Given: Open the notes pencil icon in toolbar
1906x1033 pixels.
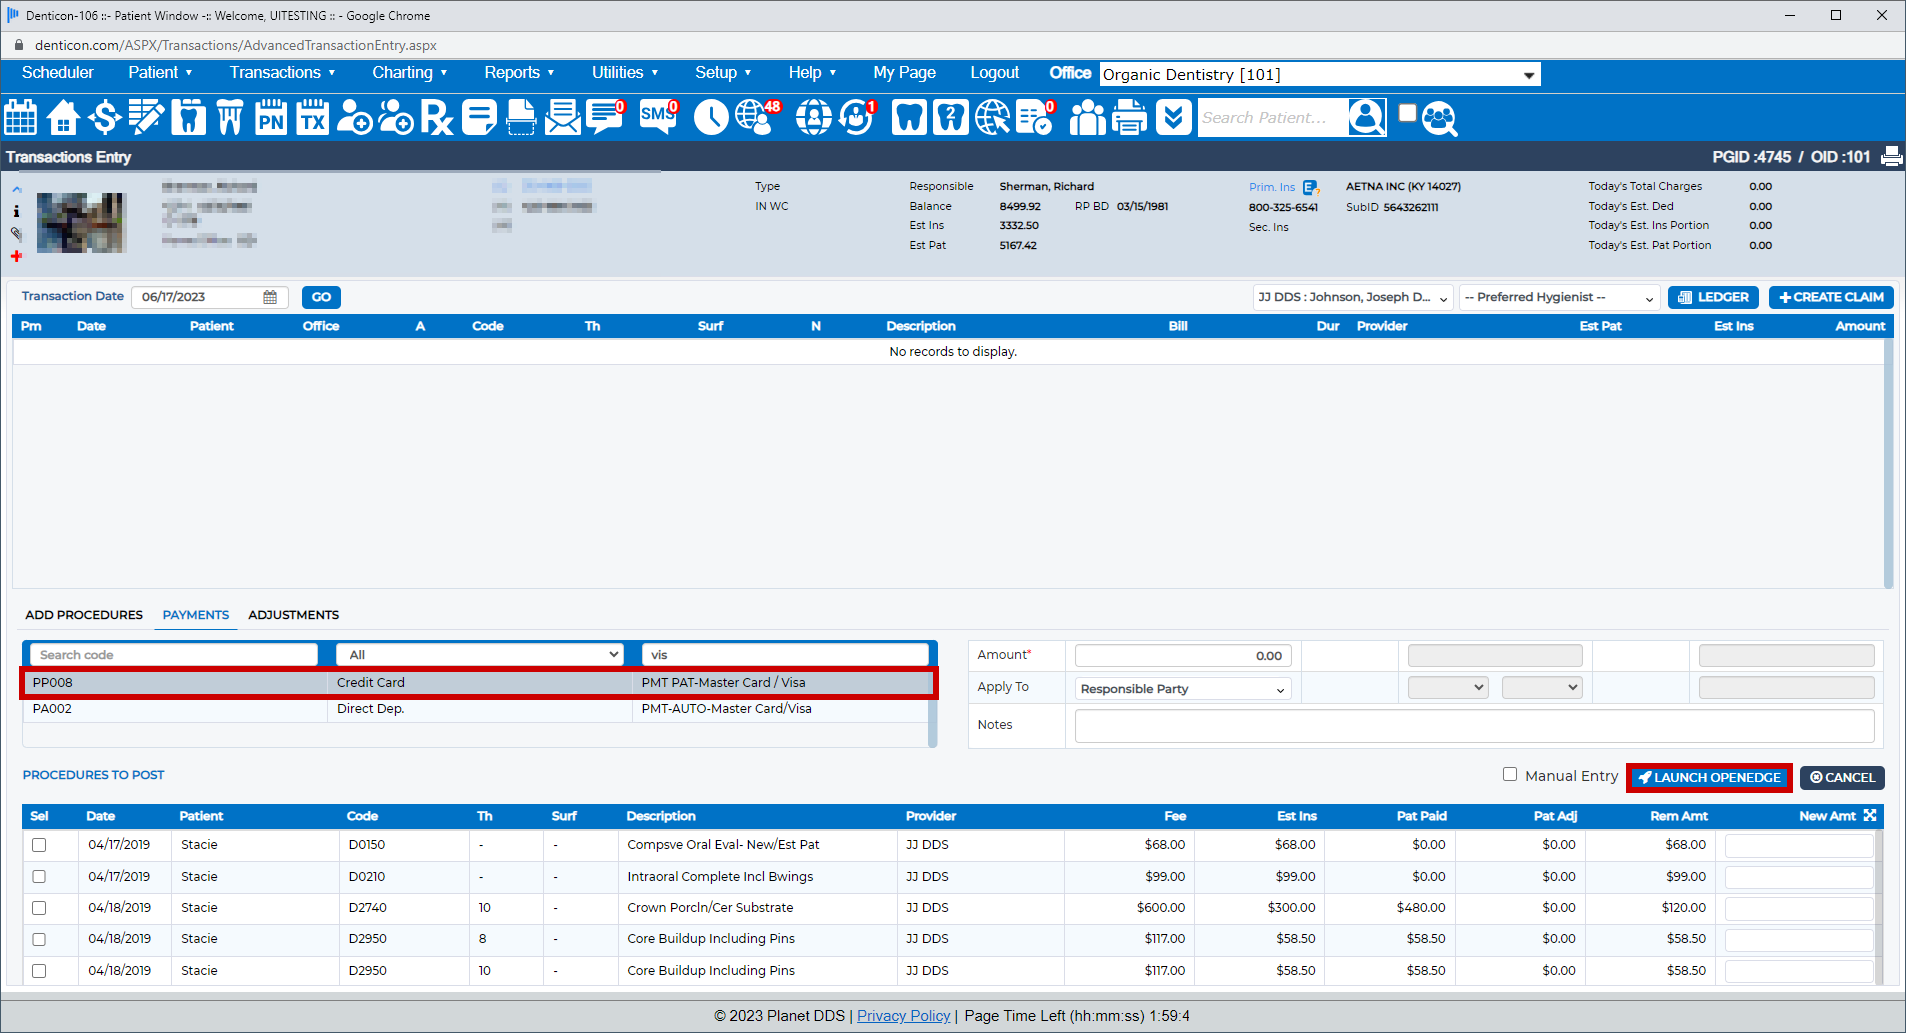Looking at the screenshot, I should click(146, 117).
